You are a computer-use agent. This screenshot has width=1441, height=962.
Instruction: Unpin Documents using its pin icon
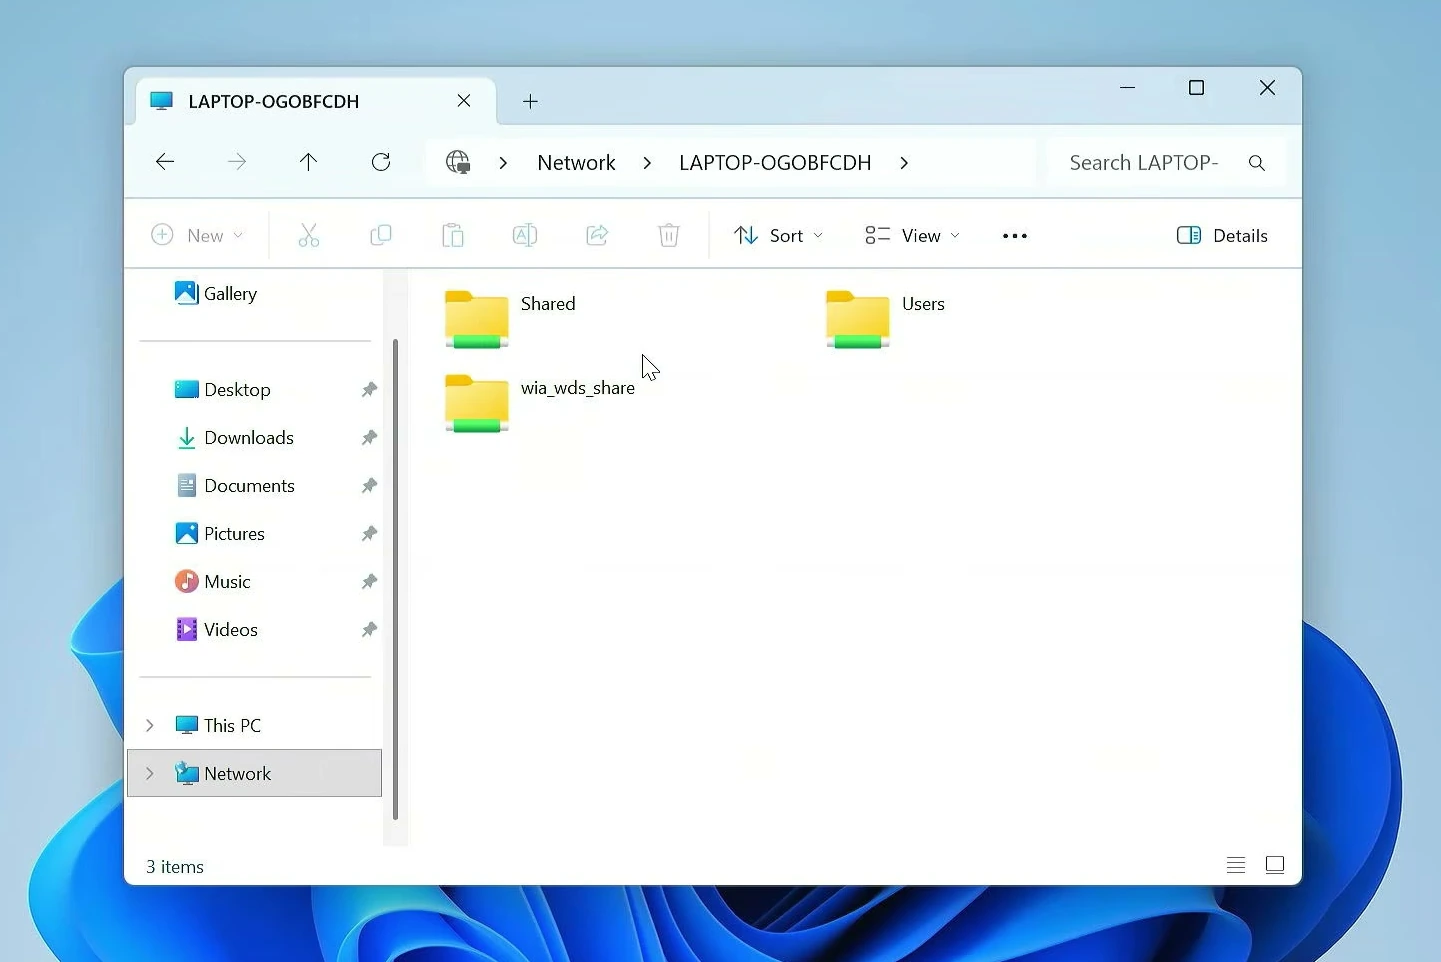[x=369, y=486]
